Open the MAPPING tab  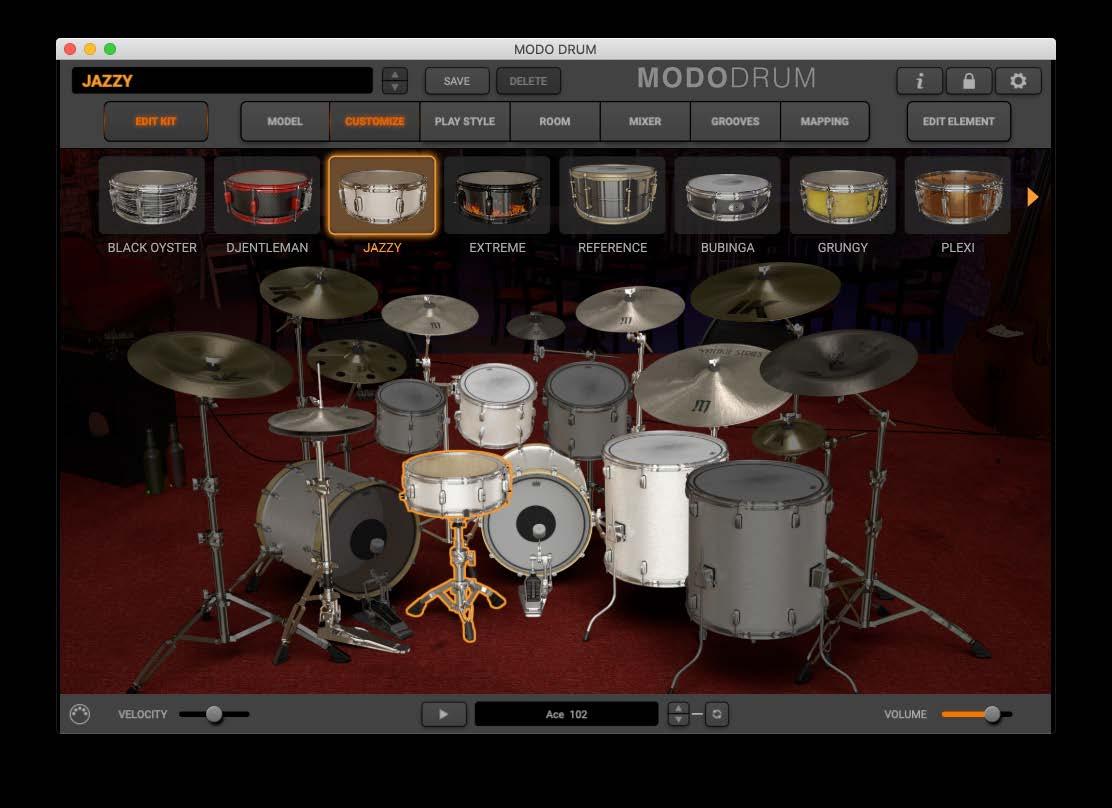824,121
